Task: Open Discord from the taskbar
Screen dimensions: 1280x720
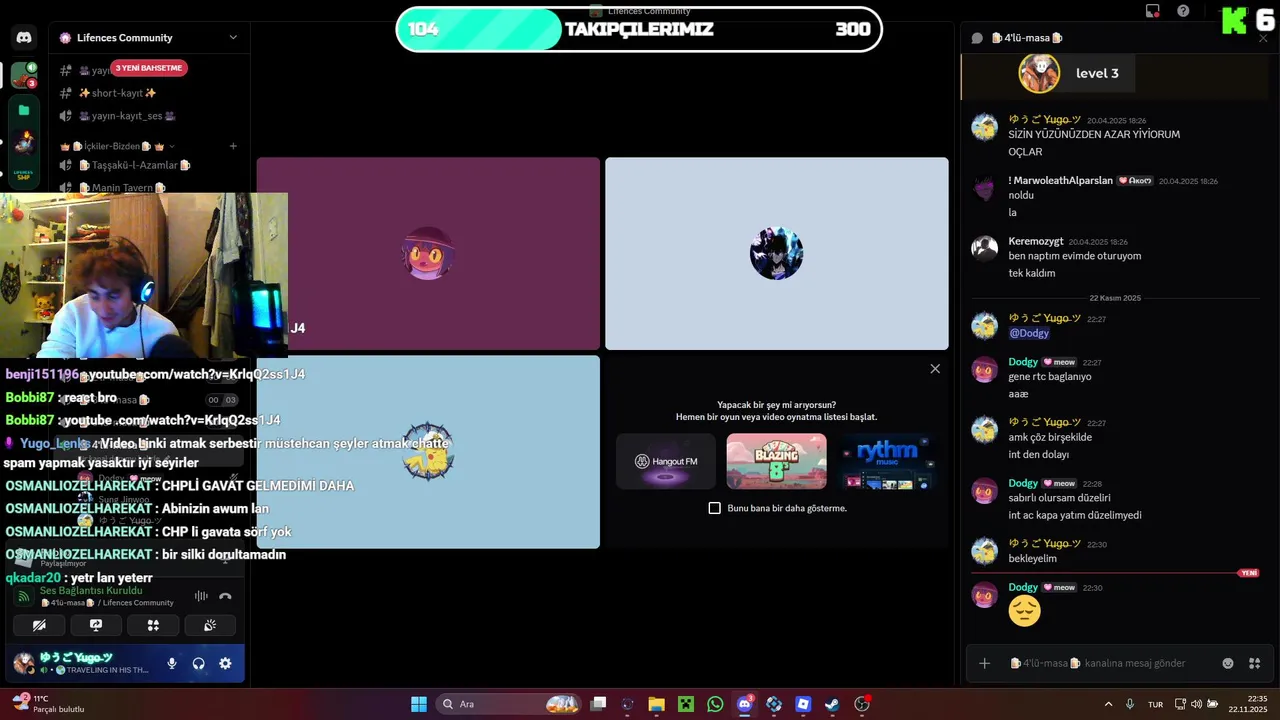Action: click(x=744, y=704)
